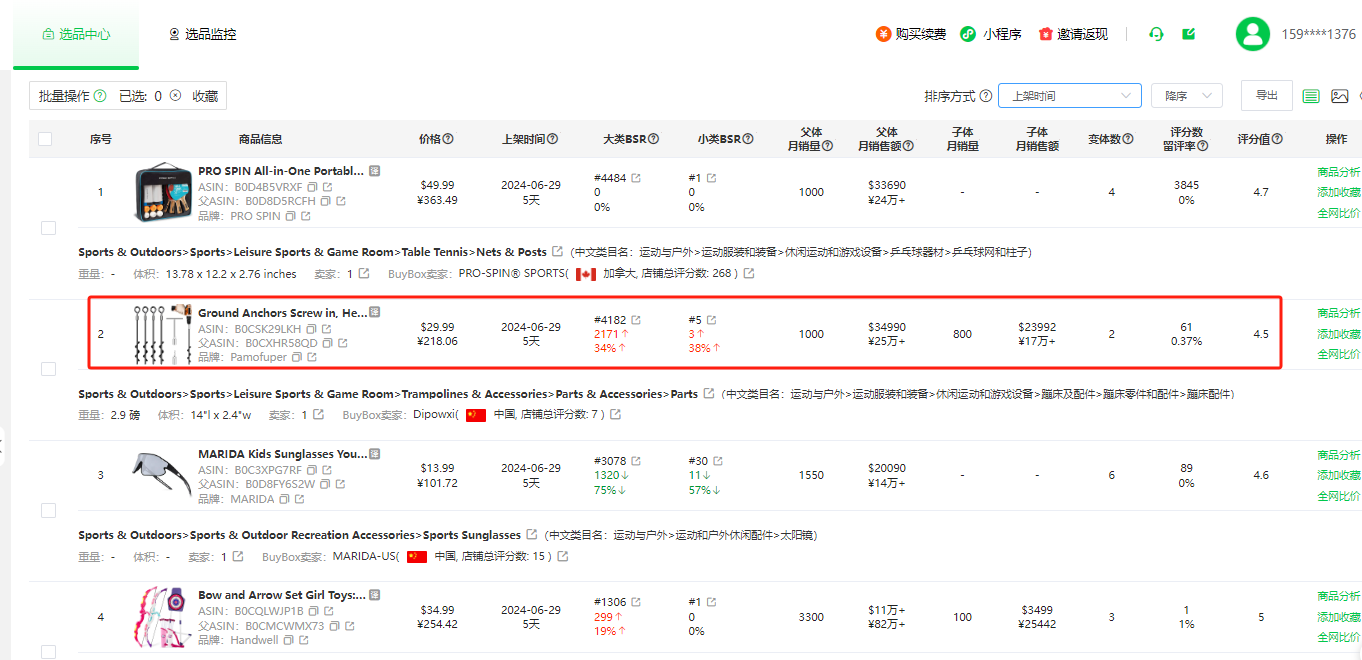Select the 选品中心 tab

76,34
